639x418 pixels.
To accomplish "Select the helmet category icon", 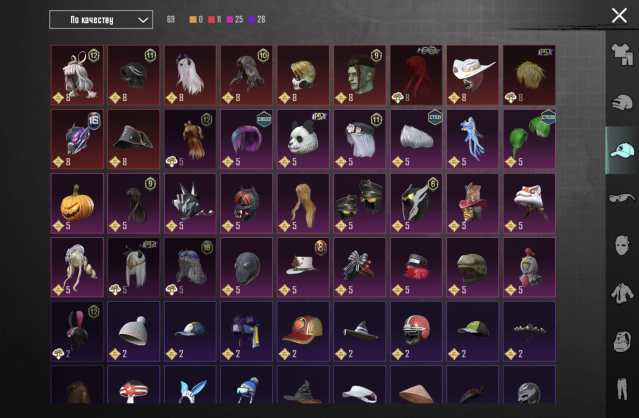I will pyautogui.click(x=622, y=102).
